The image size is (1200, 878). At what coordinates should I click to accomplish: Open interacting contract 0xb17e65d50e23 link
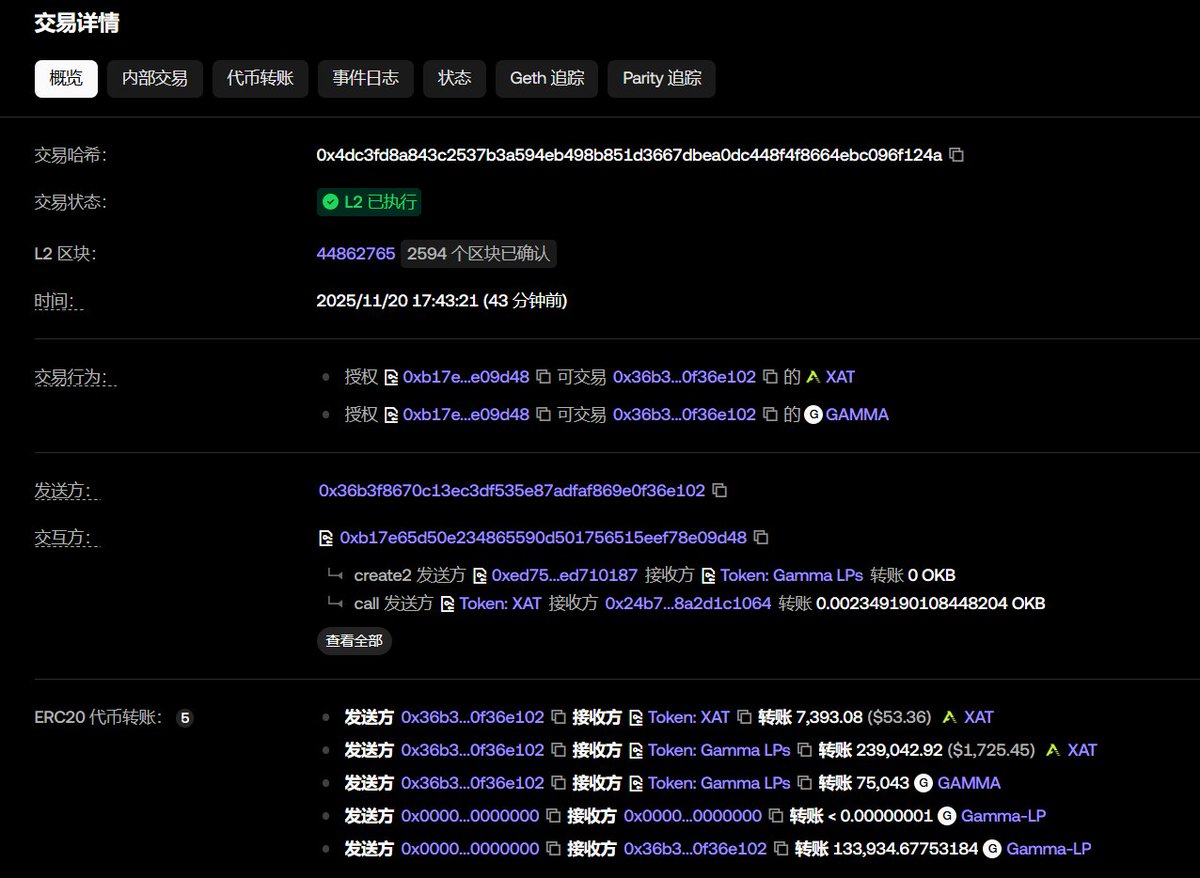543,537
